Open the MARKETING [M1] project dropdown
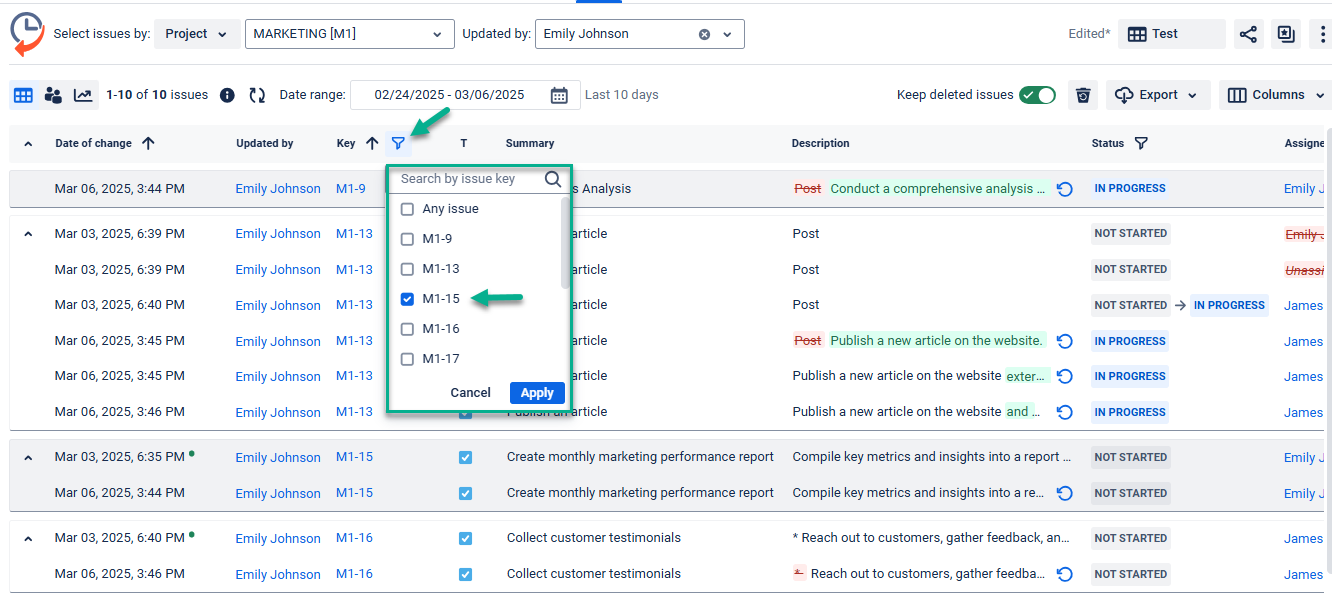Screen dimensions: 1332x599 [x=349, y=34]
